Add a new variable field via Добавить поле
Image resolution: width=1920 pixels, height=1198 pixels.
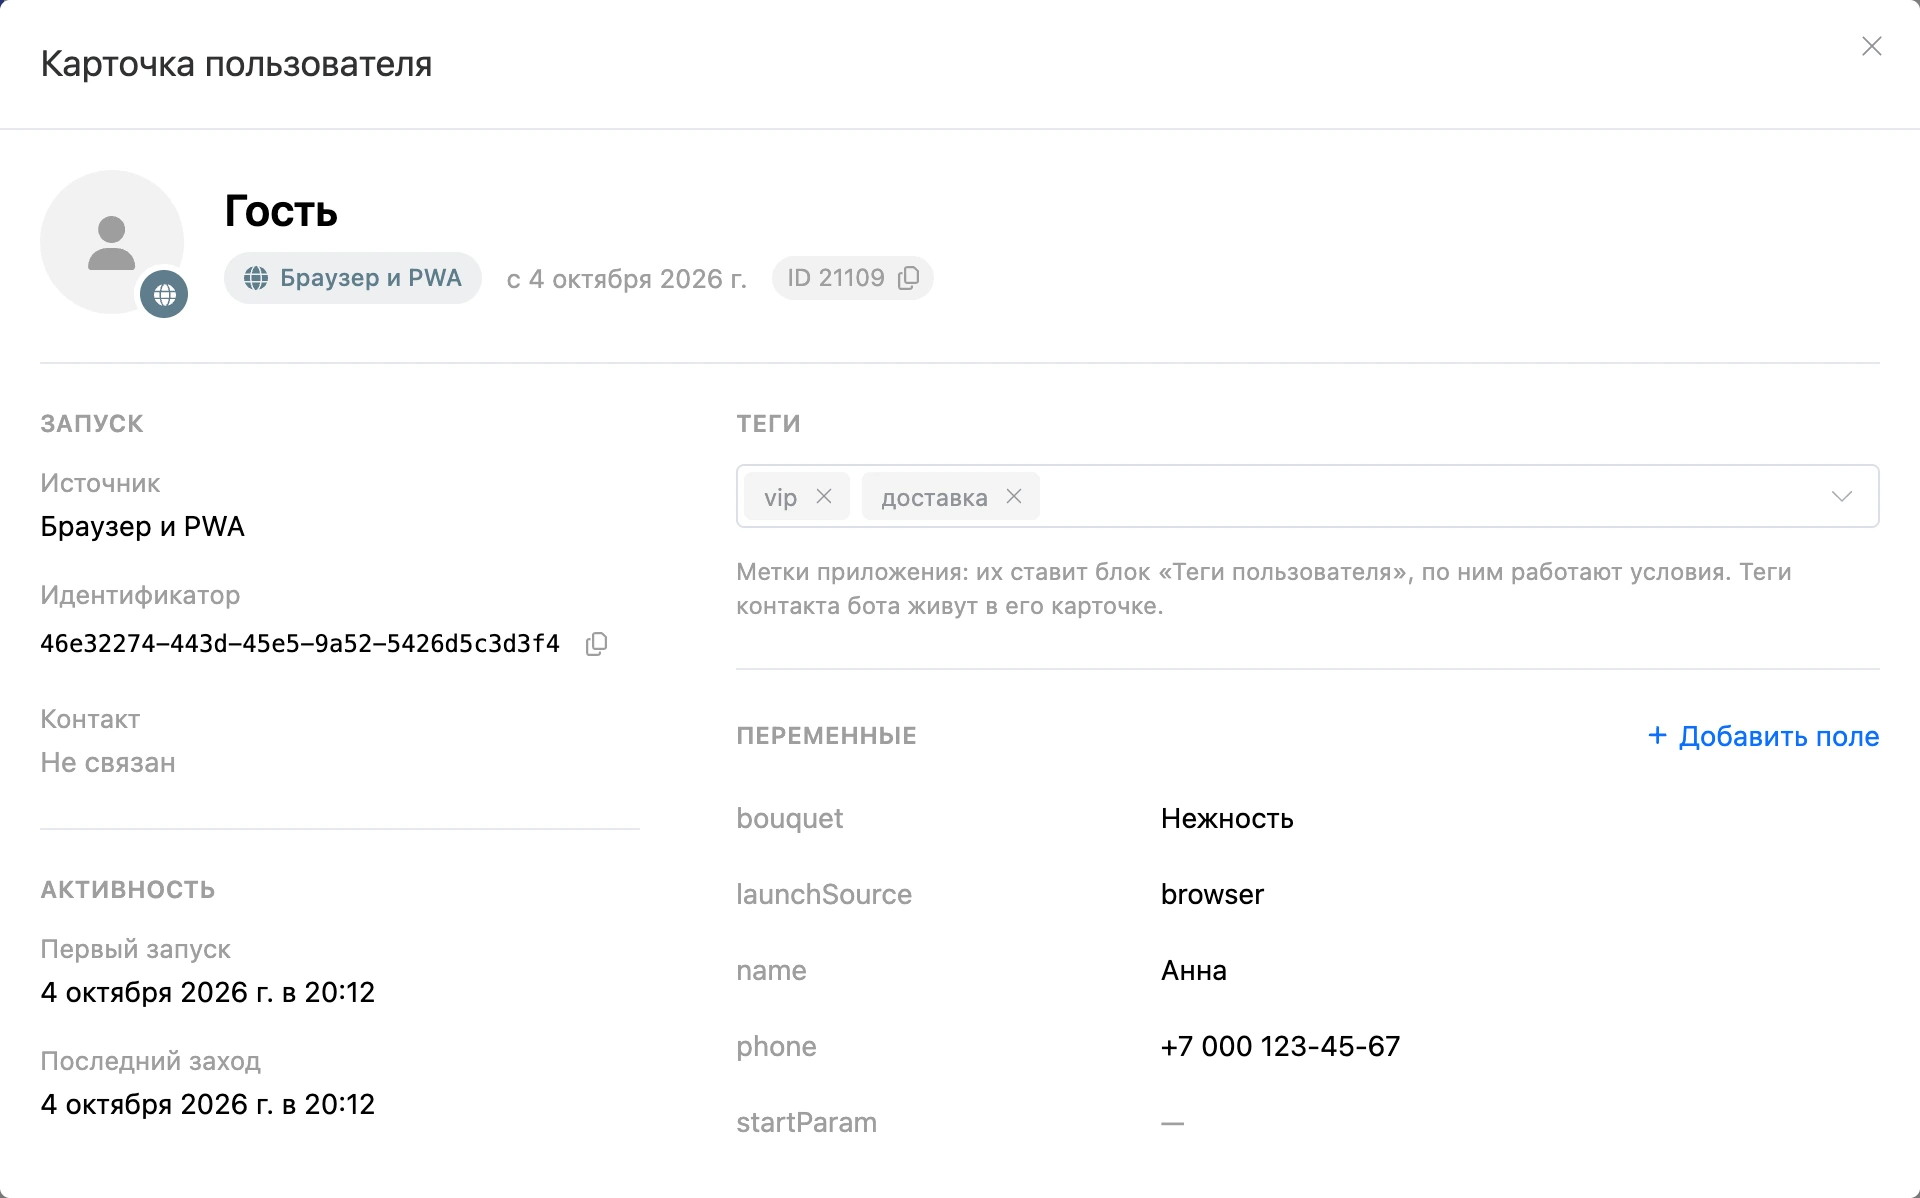(x=1764, y=736)
